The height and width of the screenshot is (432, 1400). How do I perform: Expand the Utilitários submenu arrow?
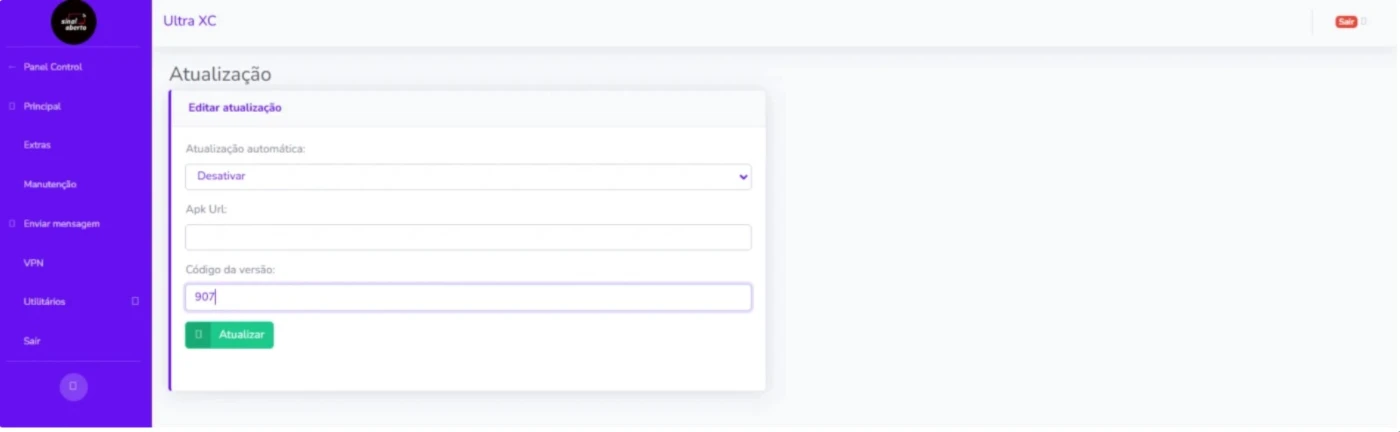[x=135, y=301]
